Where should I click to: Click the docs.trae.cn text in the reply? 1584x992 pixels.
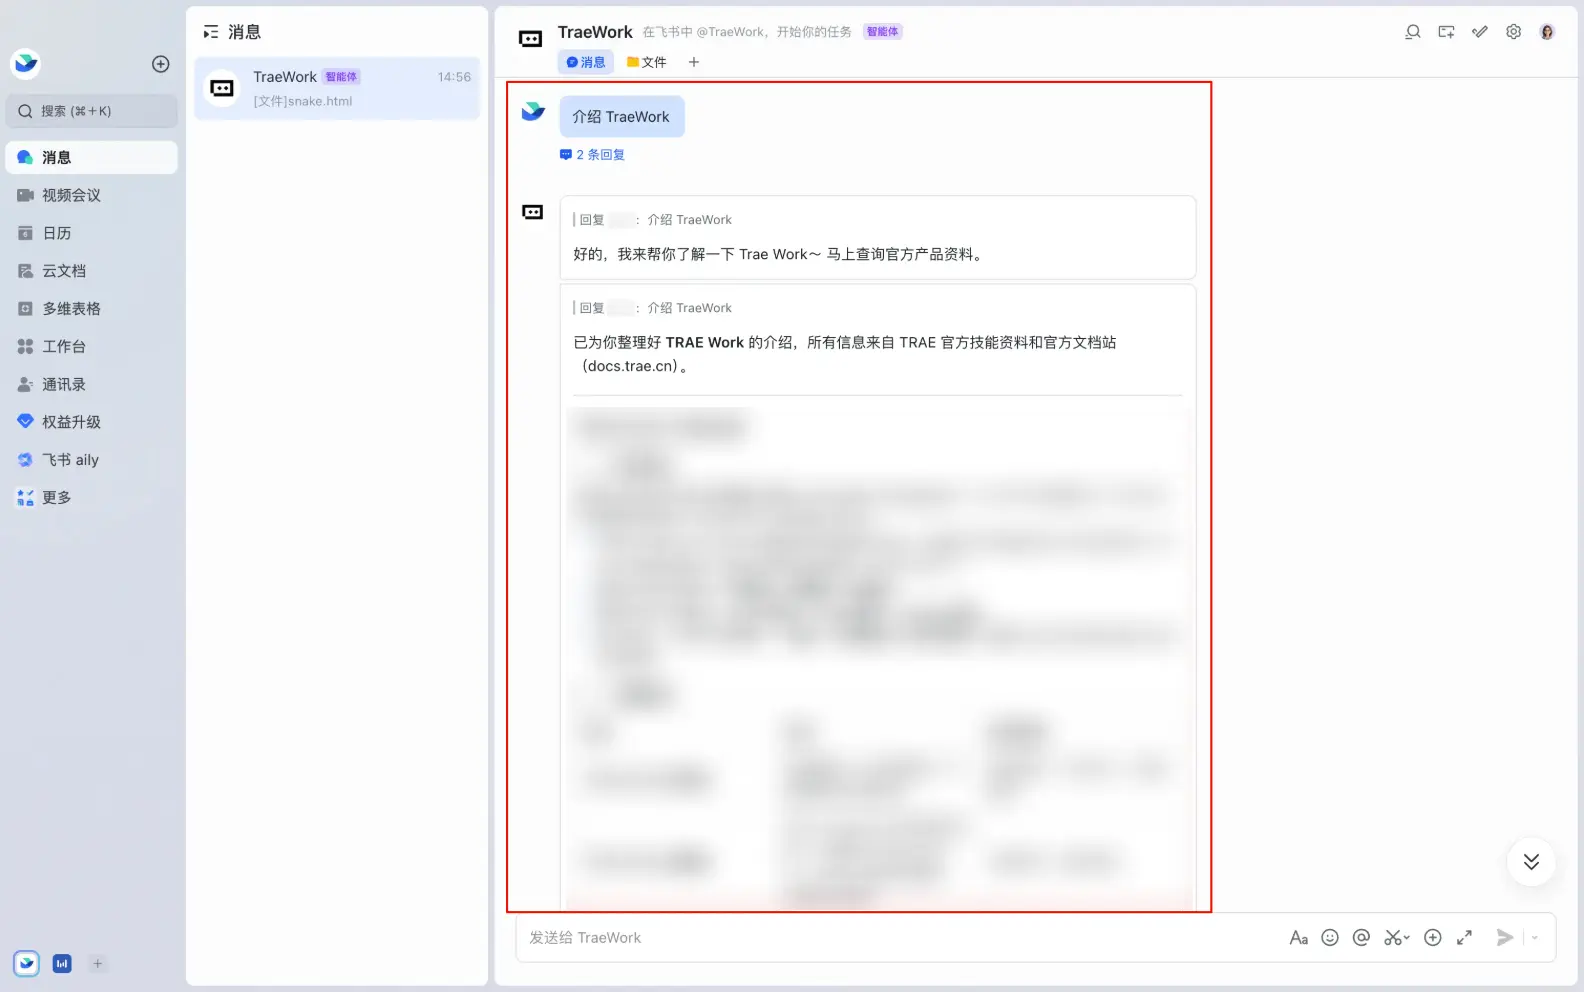pyautogui.click(x=632, y=366)
